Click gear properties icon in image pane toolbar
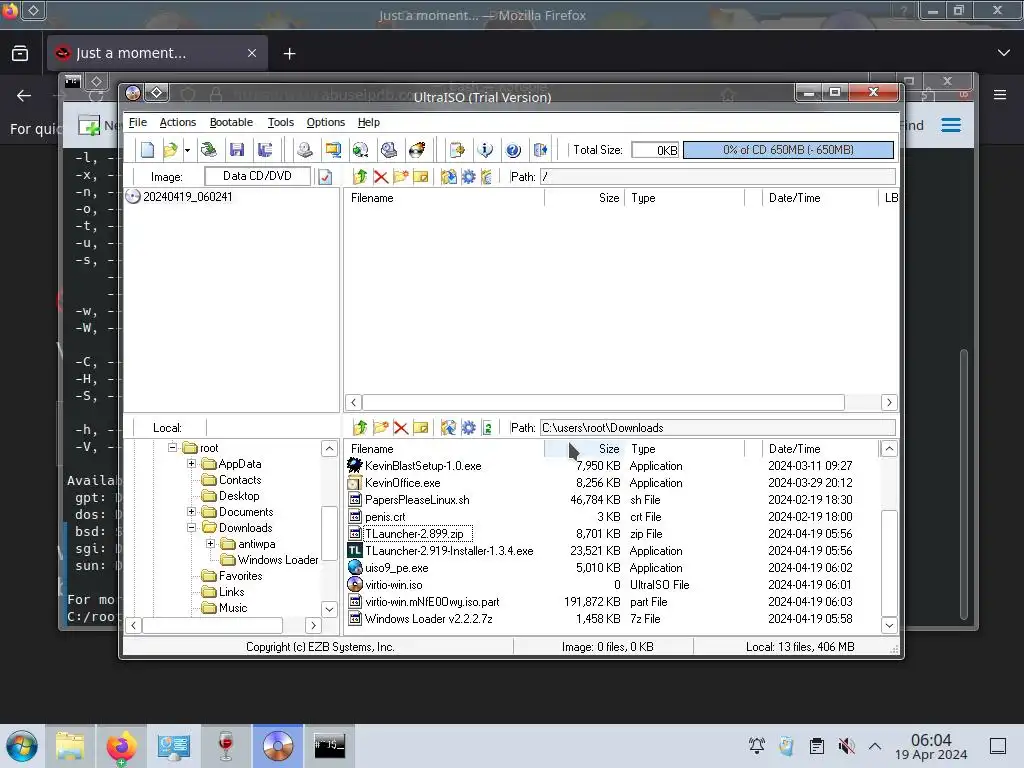The image size is (1024, 768). tap(468, 176)
